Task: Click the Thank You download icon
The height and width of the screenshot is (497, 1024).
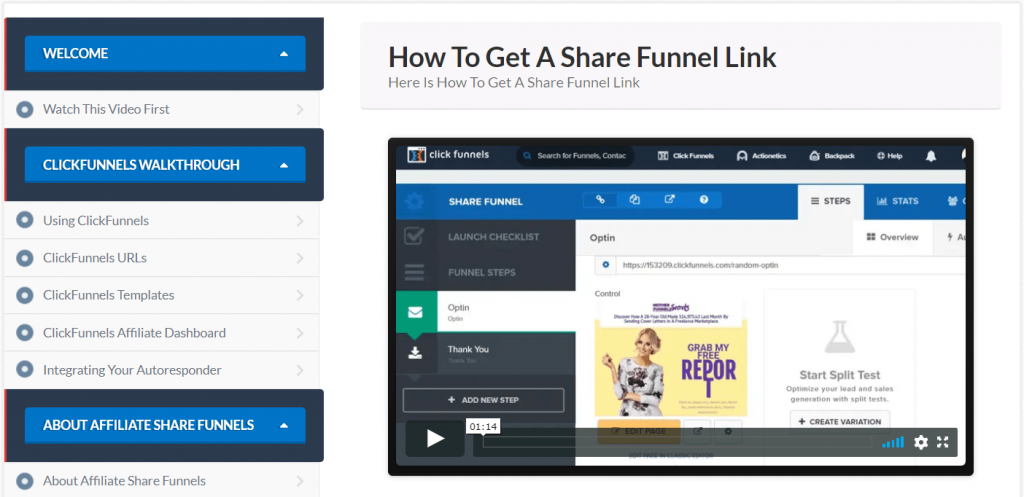Action: (415, 353)
